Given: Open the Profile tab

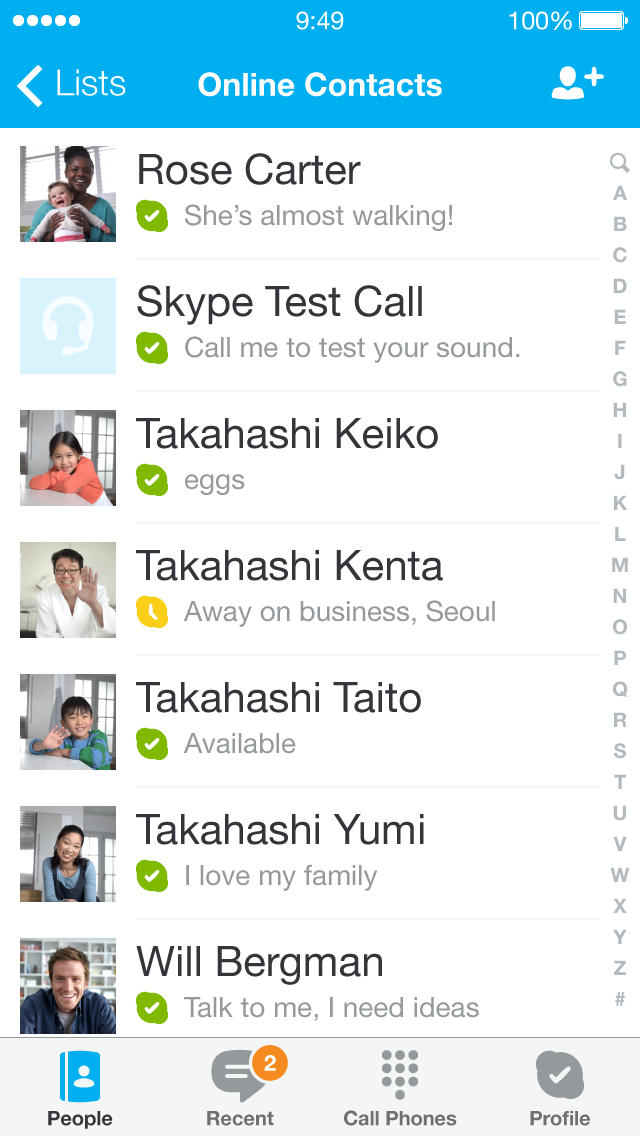Looking at the screenshot, I should (x=560, y=1088).
